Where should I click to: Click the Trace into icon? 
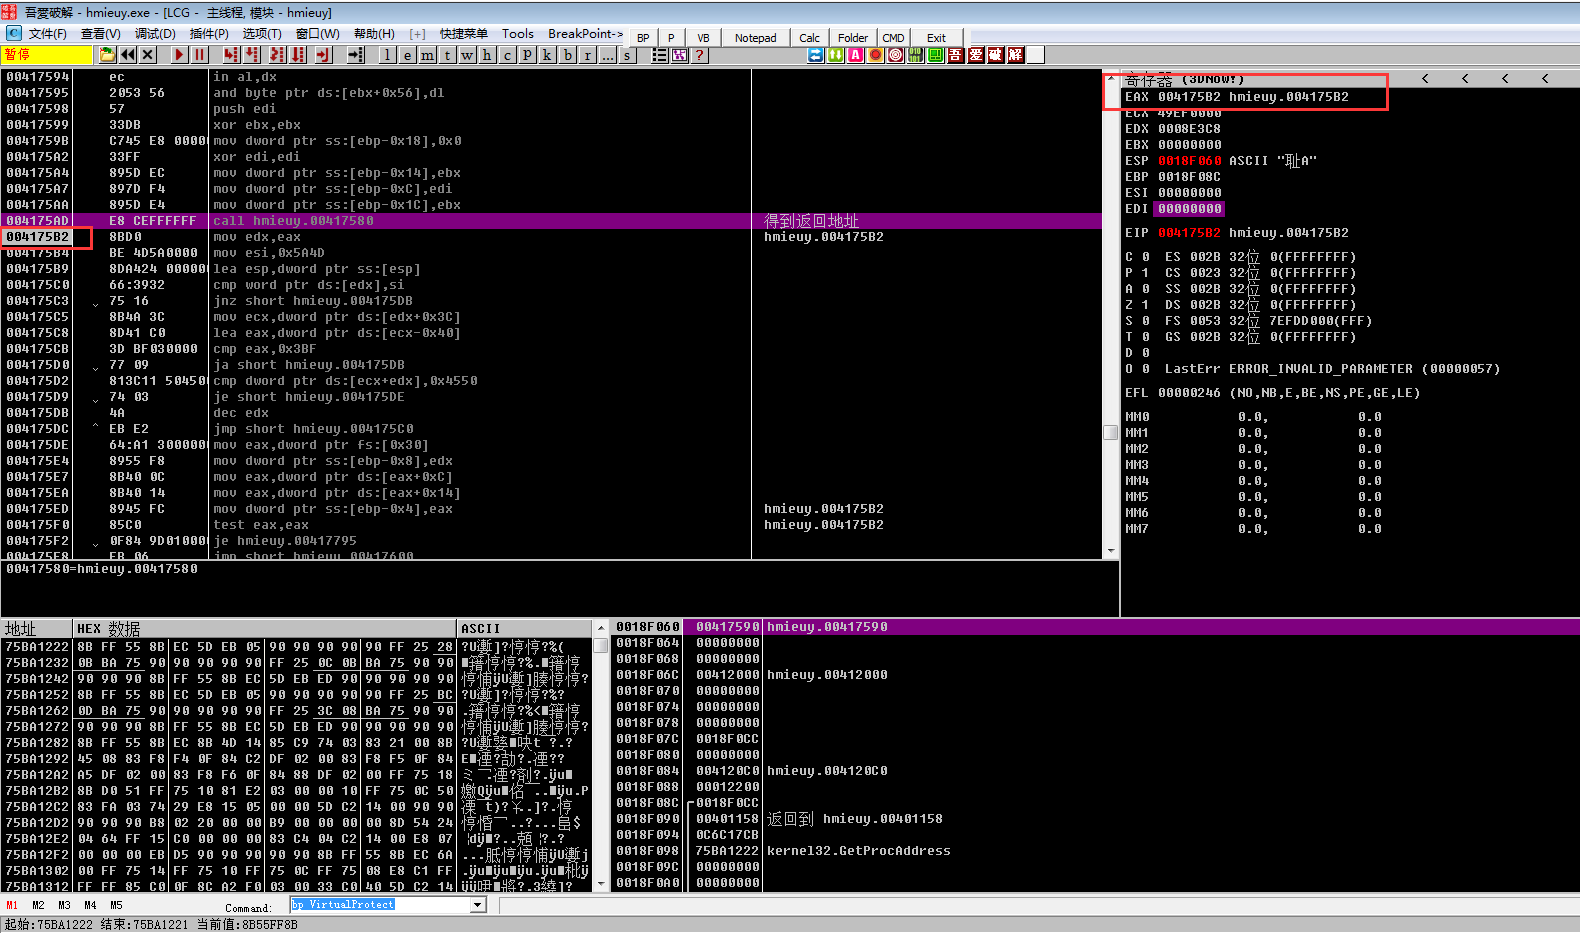click(x=277, y=55)
